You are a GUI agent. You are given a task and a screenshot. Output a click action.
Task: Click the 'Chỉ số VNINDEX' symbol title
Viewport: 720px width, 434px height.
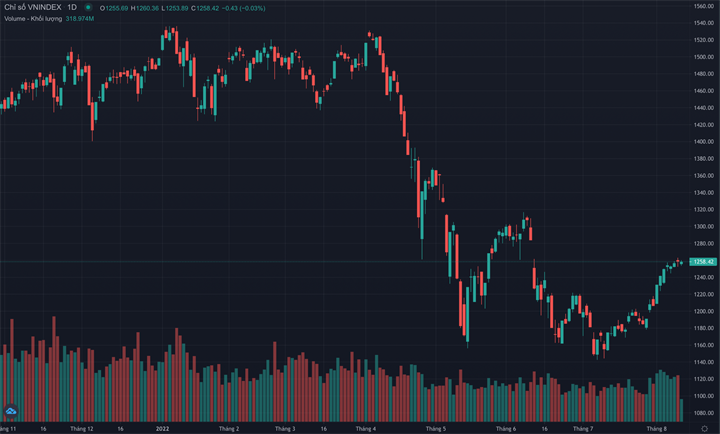[33, 7]
